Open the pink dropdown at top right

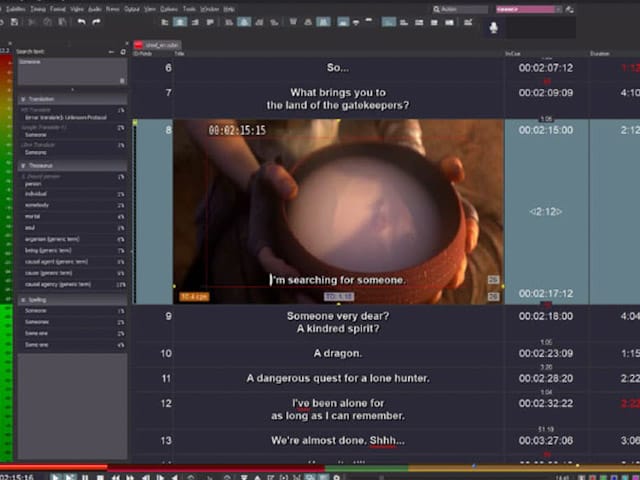pos(529,9)
